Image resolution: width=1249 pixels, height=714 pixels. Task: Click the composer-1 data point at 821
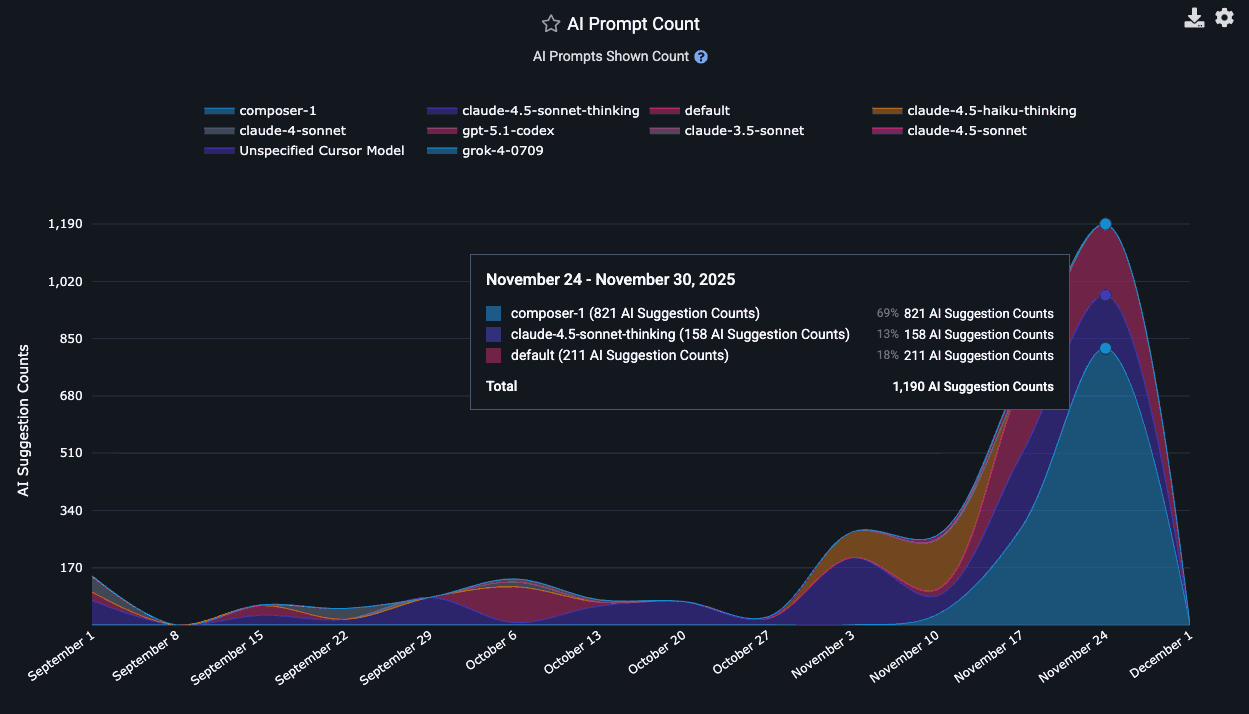[x=1105, y=348]
